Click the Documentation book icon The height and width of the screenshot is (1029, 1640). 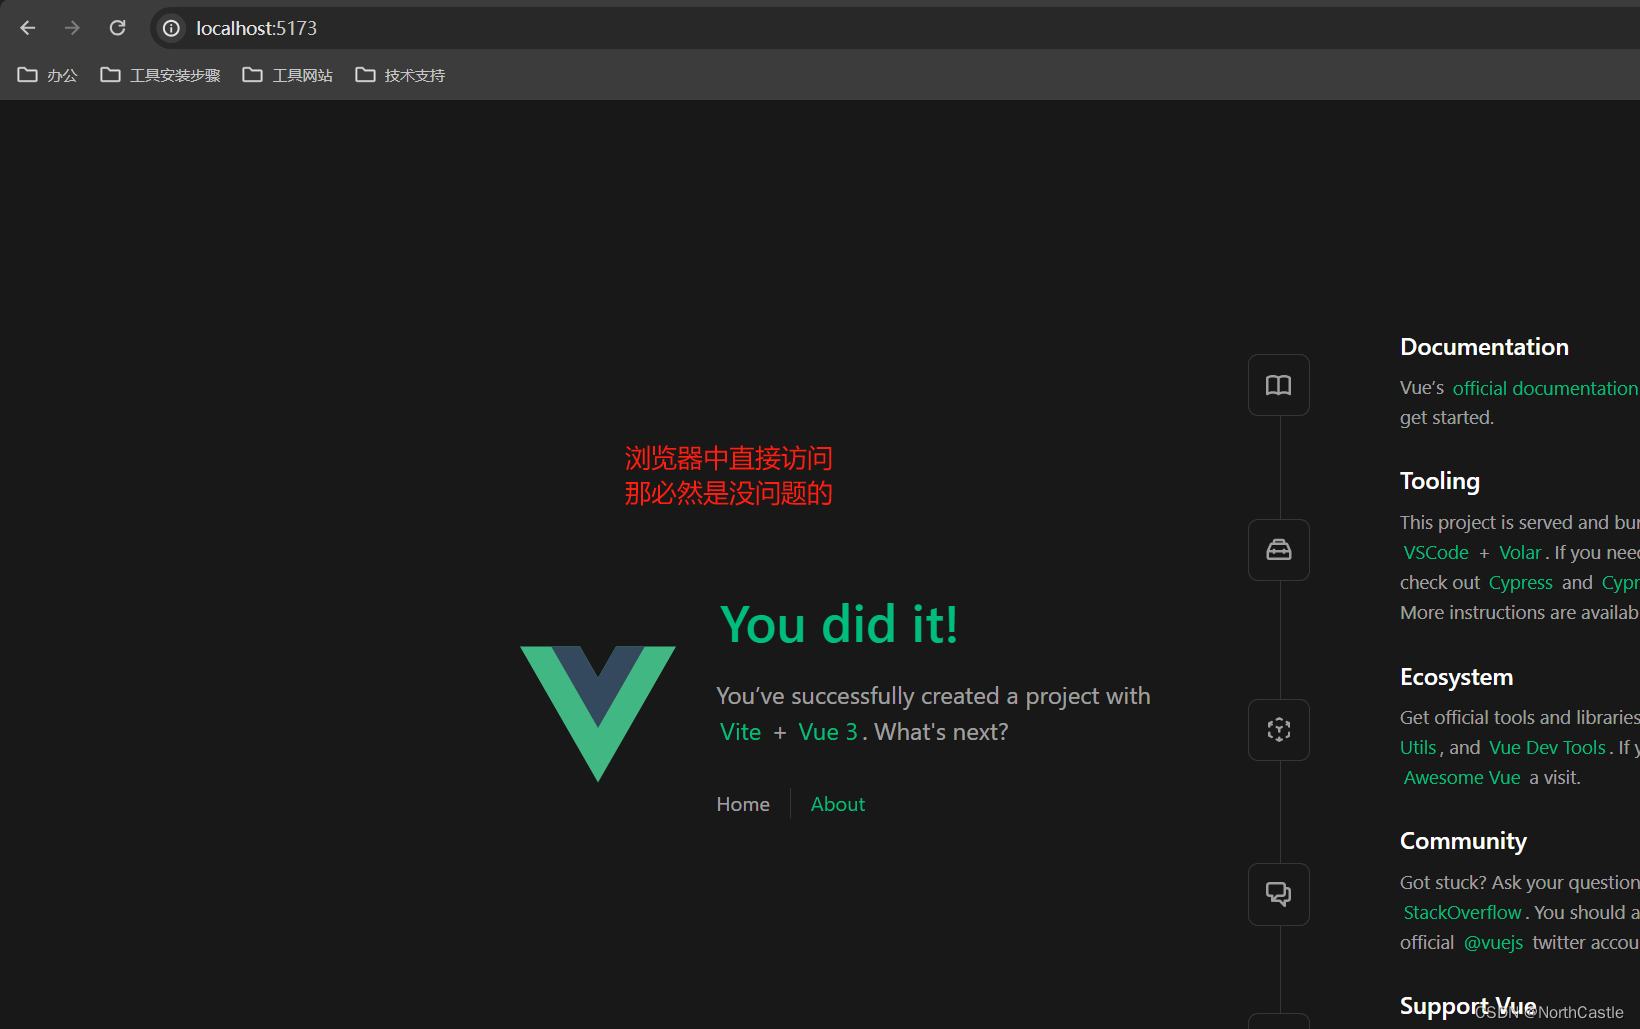coord(1279,385)
